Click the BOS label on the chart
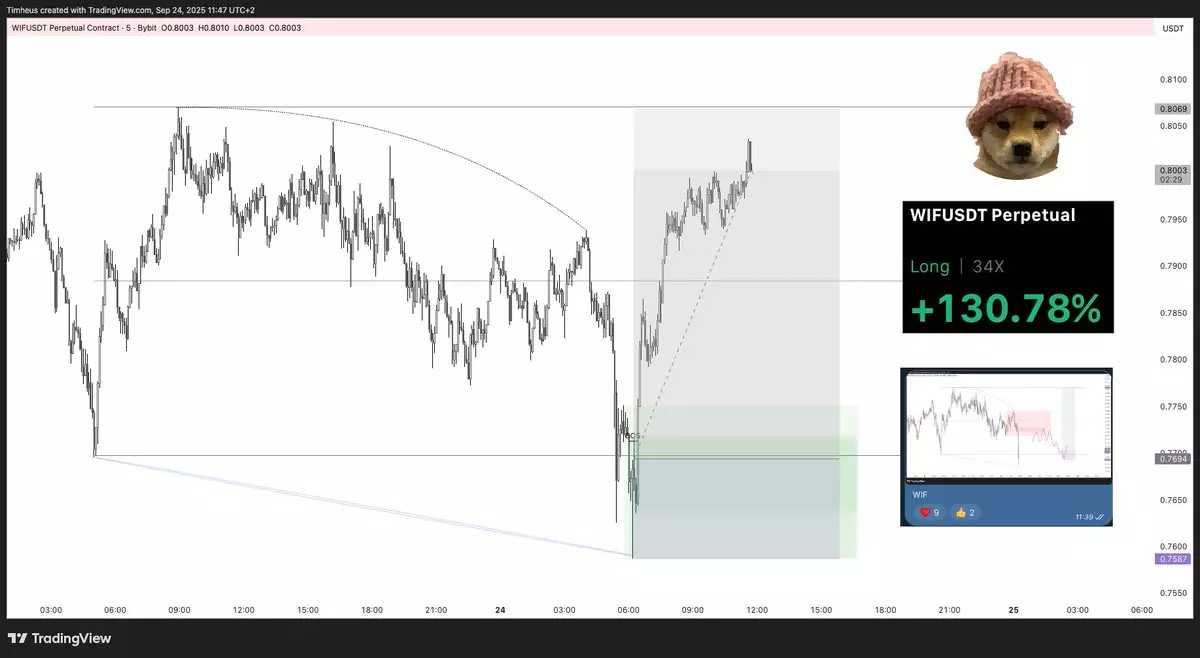 tap(632, 436)
